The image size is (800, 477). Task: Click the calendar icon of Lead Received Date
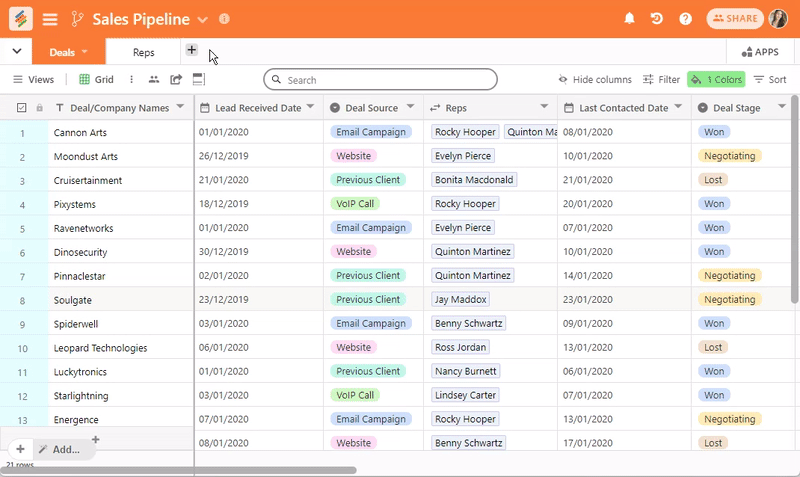click(205, 108)
